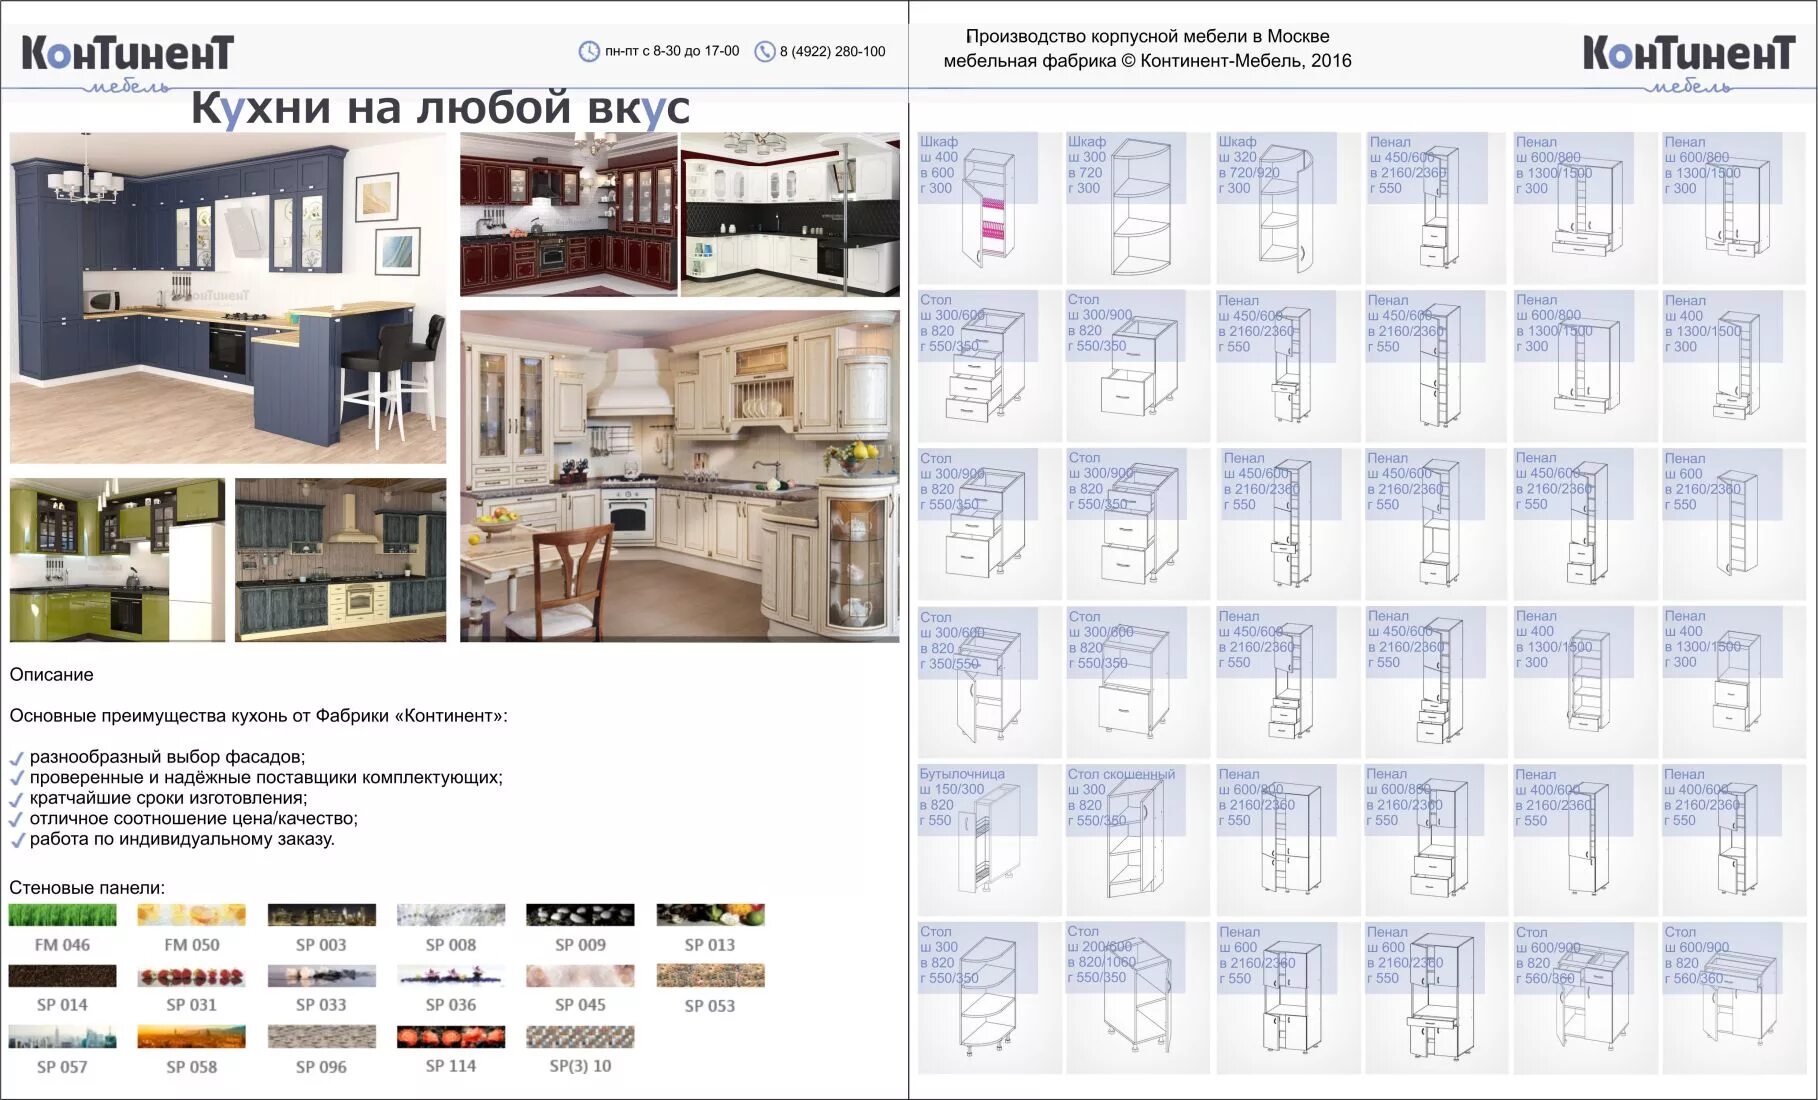The height and width of the screenshot is (1100, 1818).
Task: Select the working hours text пн-пт с 8-30 до 17-00
Action: [672, 51]
